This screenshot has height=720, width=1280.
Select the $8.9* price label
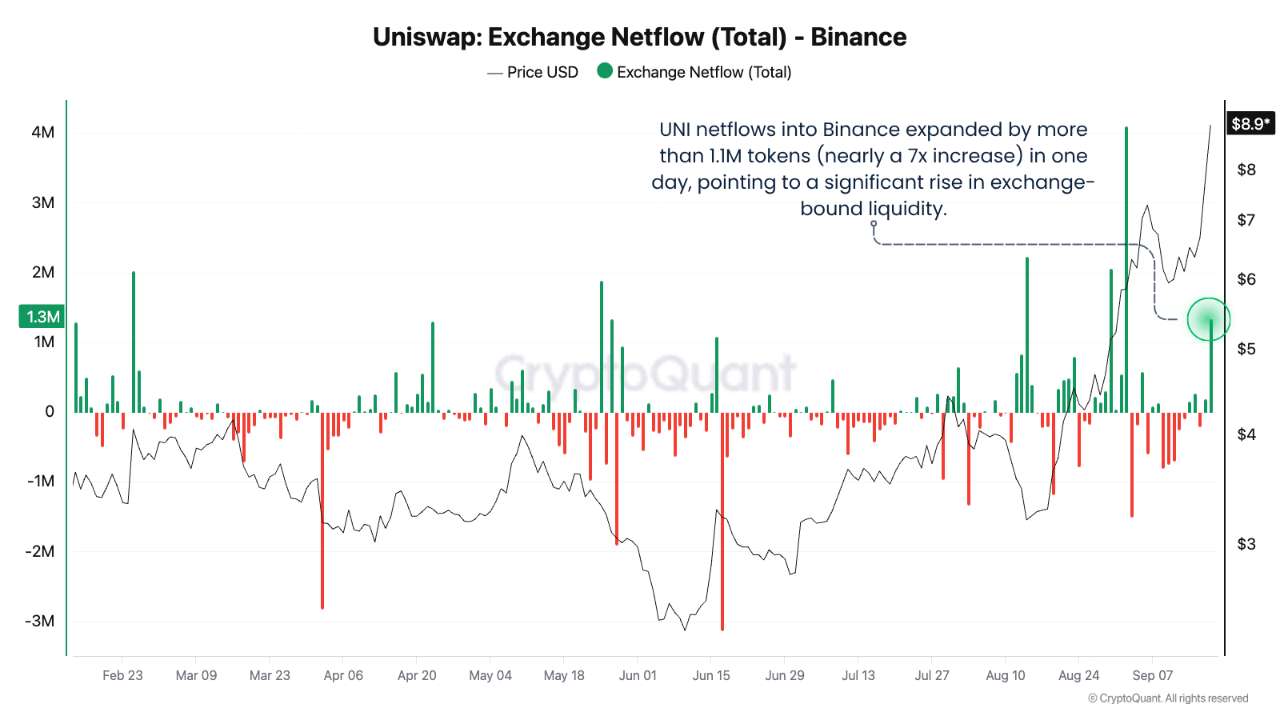(1251, 124)
